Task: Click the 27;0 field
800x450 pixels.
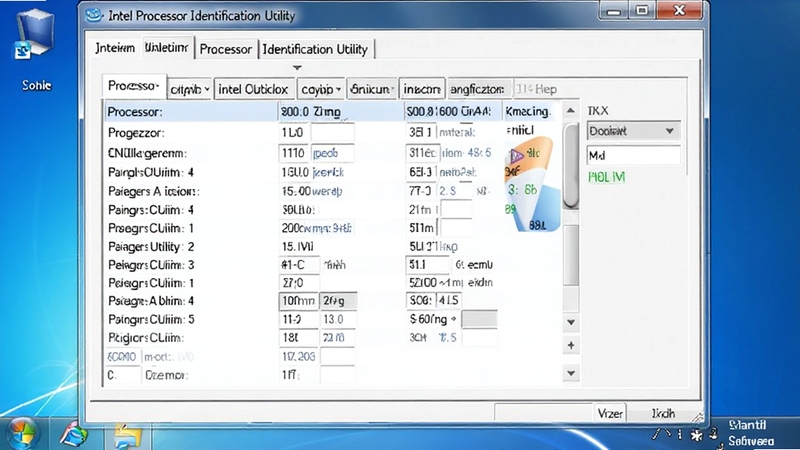Action: (x=299, y=283)
